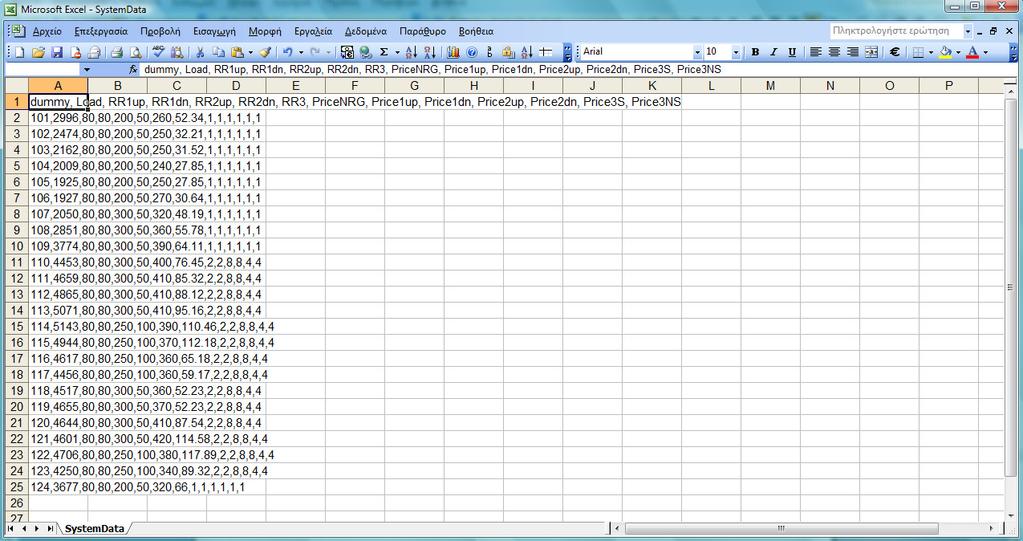Toggle Bold formatting
1023x541 pixels.
click(x=756, y=52)
